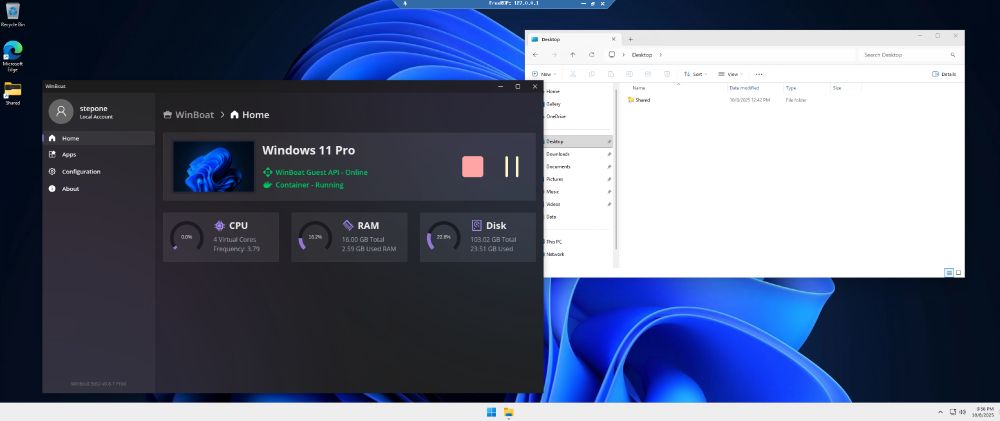Screen dimensions: 1000x421
Task: Switch to large thumbnails view in Explorer
Action: [958, 272]
